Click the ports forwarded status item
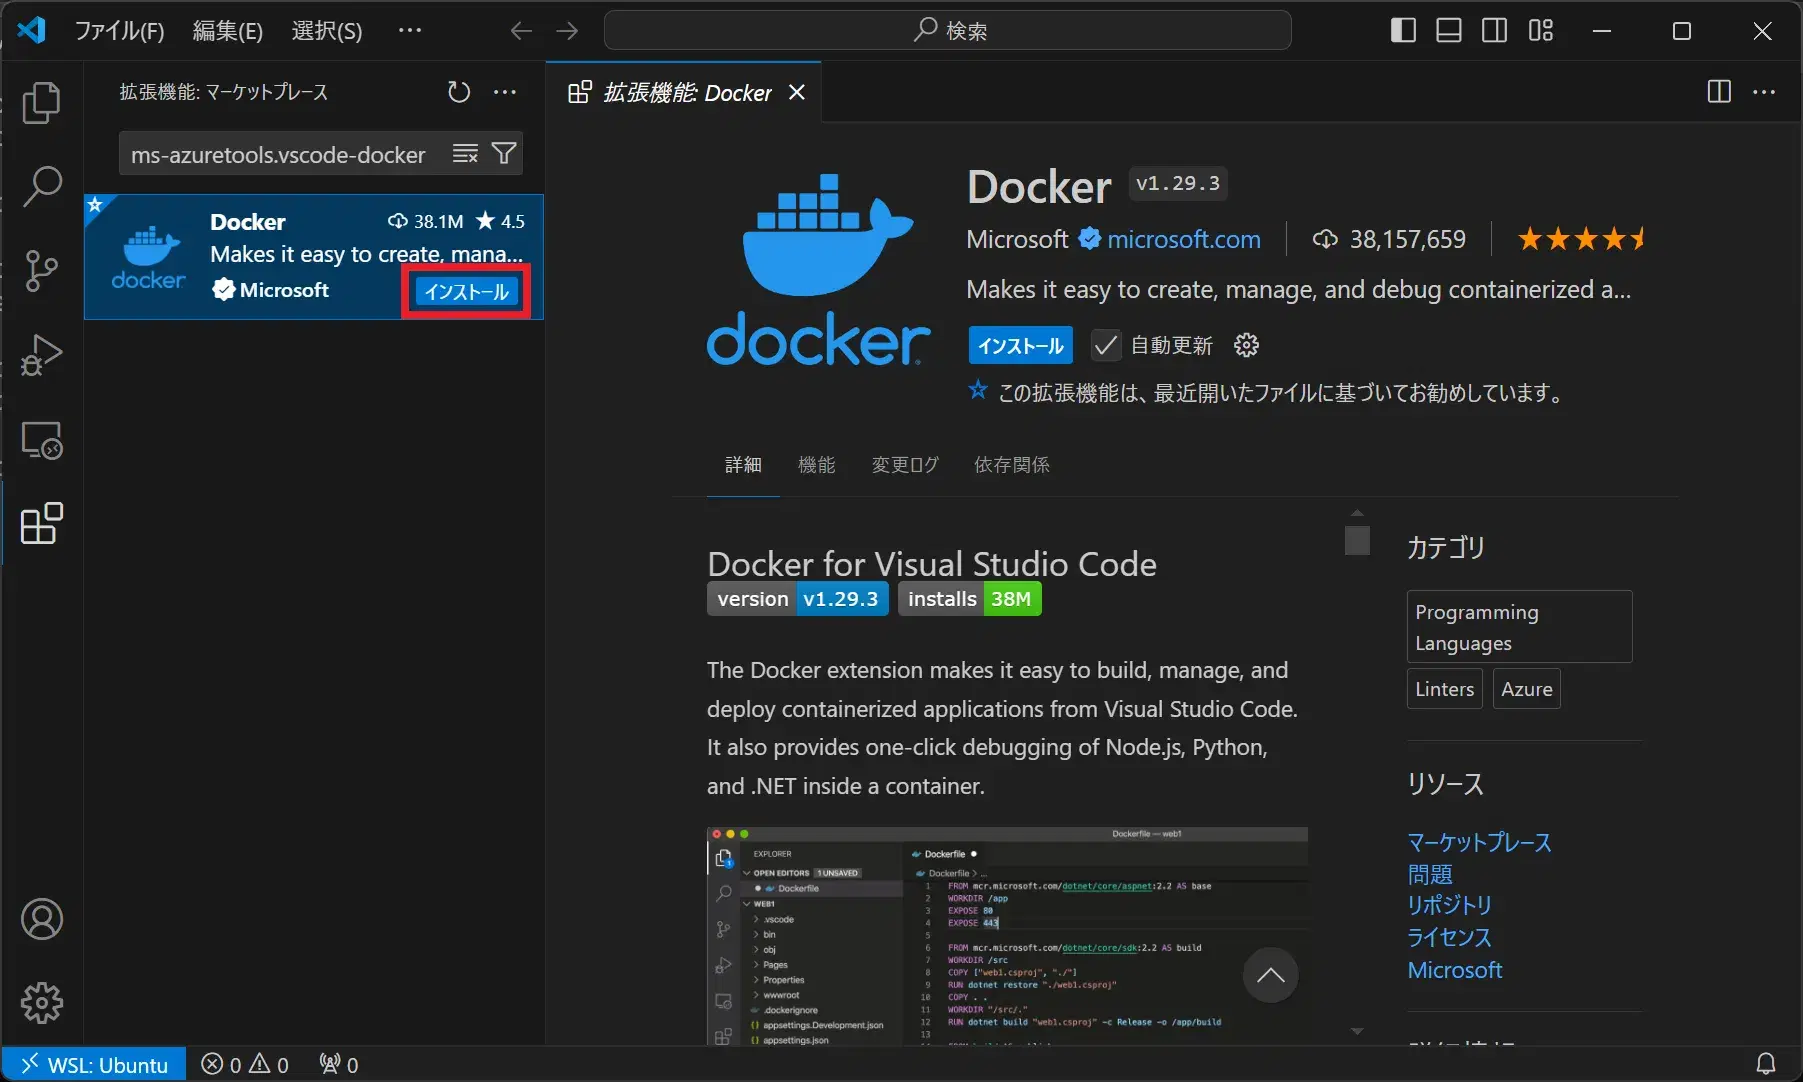1803x1082 pixels. point(339,1065)
